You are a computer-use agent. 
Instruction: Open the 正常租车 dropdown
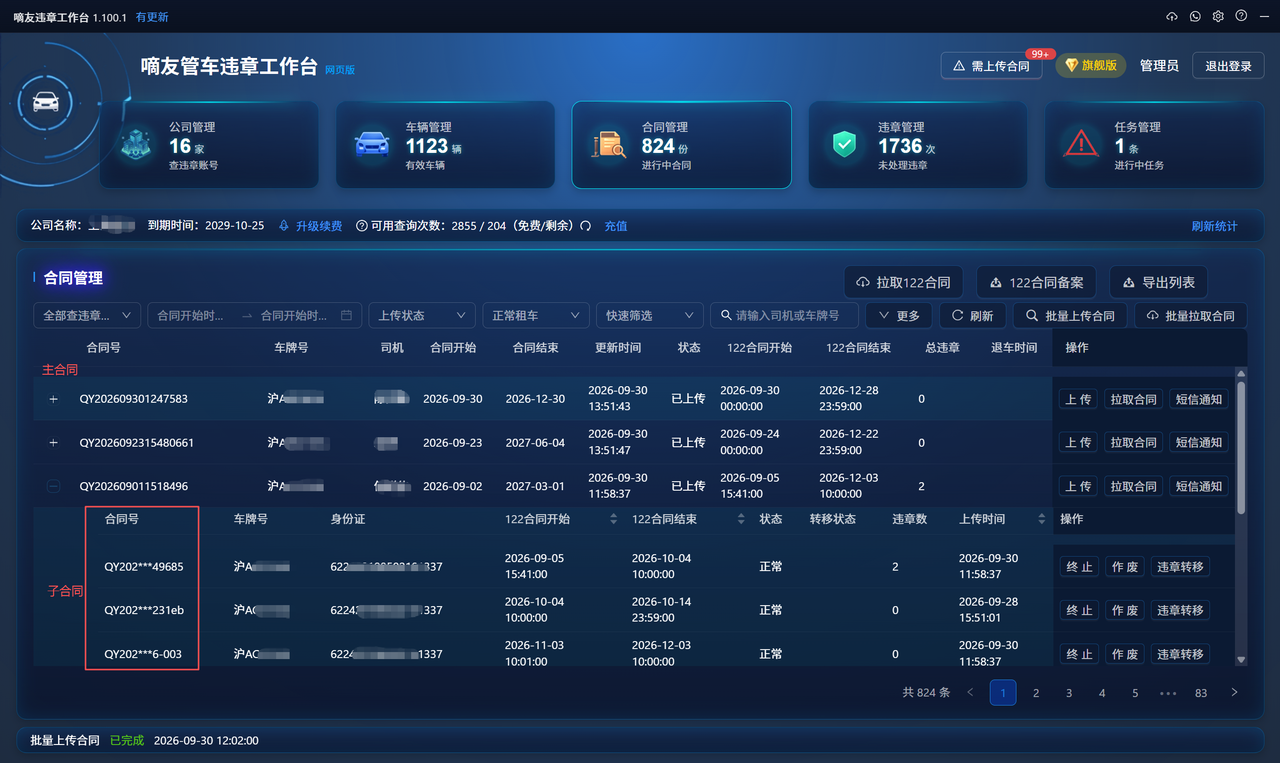535,315
